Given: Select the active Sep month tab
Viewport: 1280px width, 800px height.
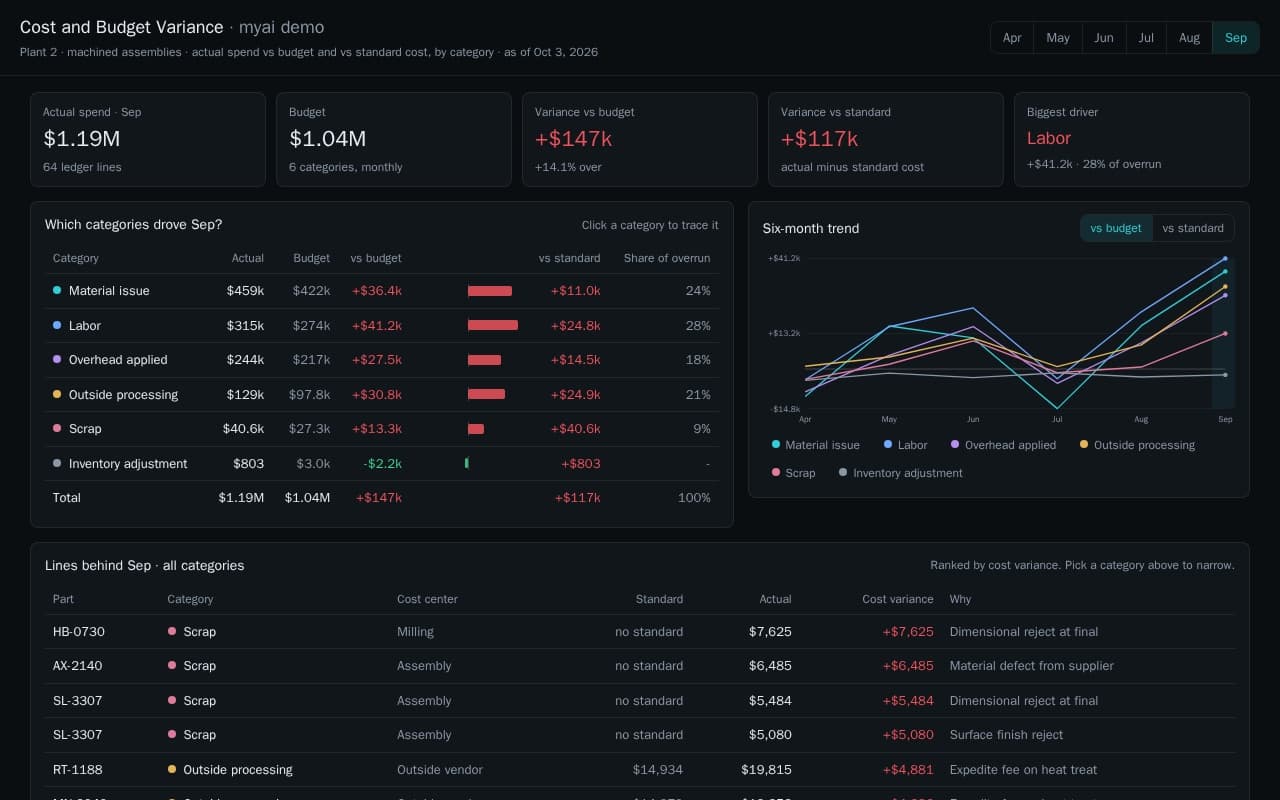Looking at the screenshot, I should 1236,38.
